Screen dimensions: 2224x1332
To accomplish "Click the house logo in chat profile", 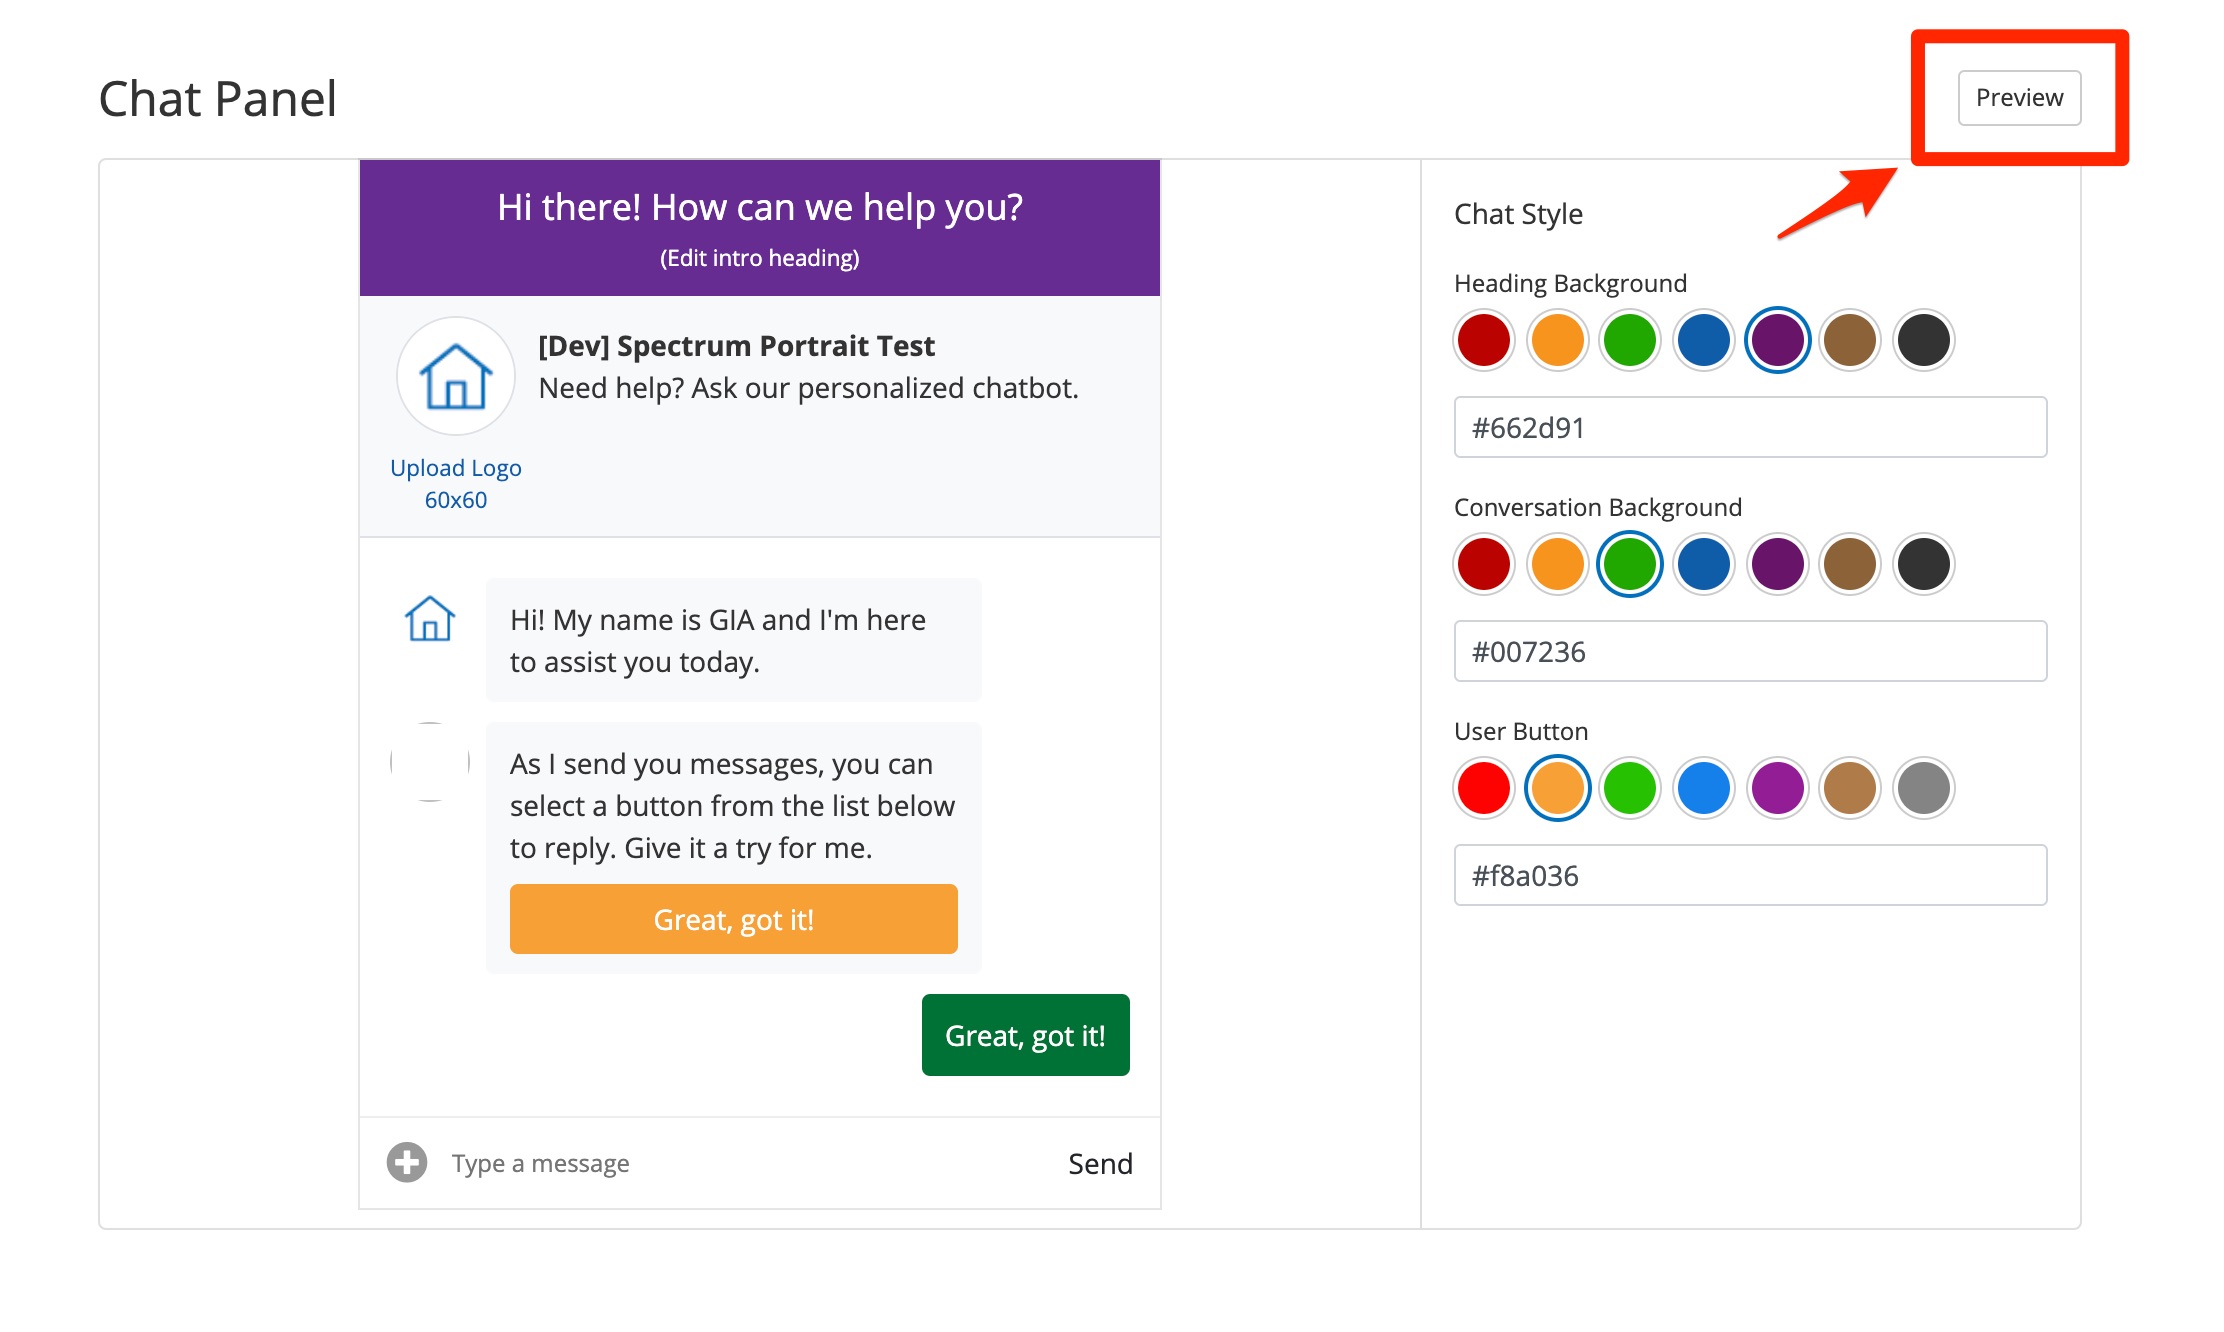I will tap(456, 377).
